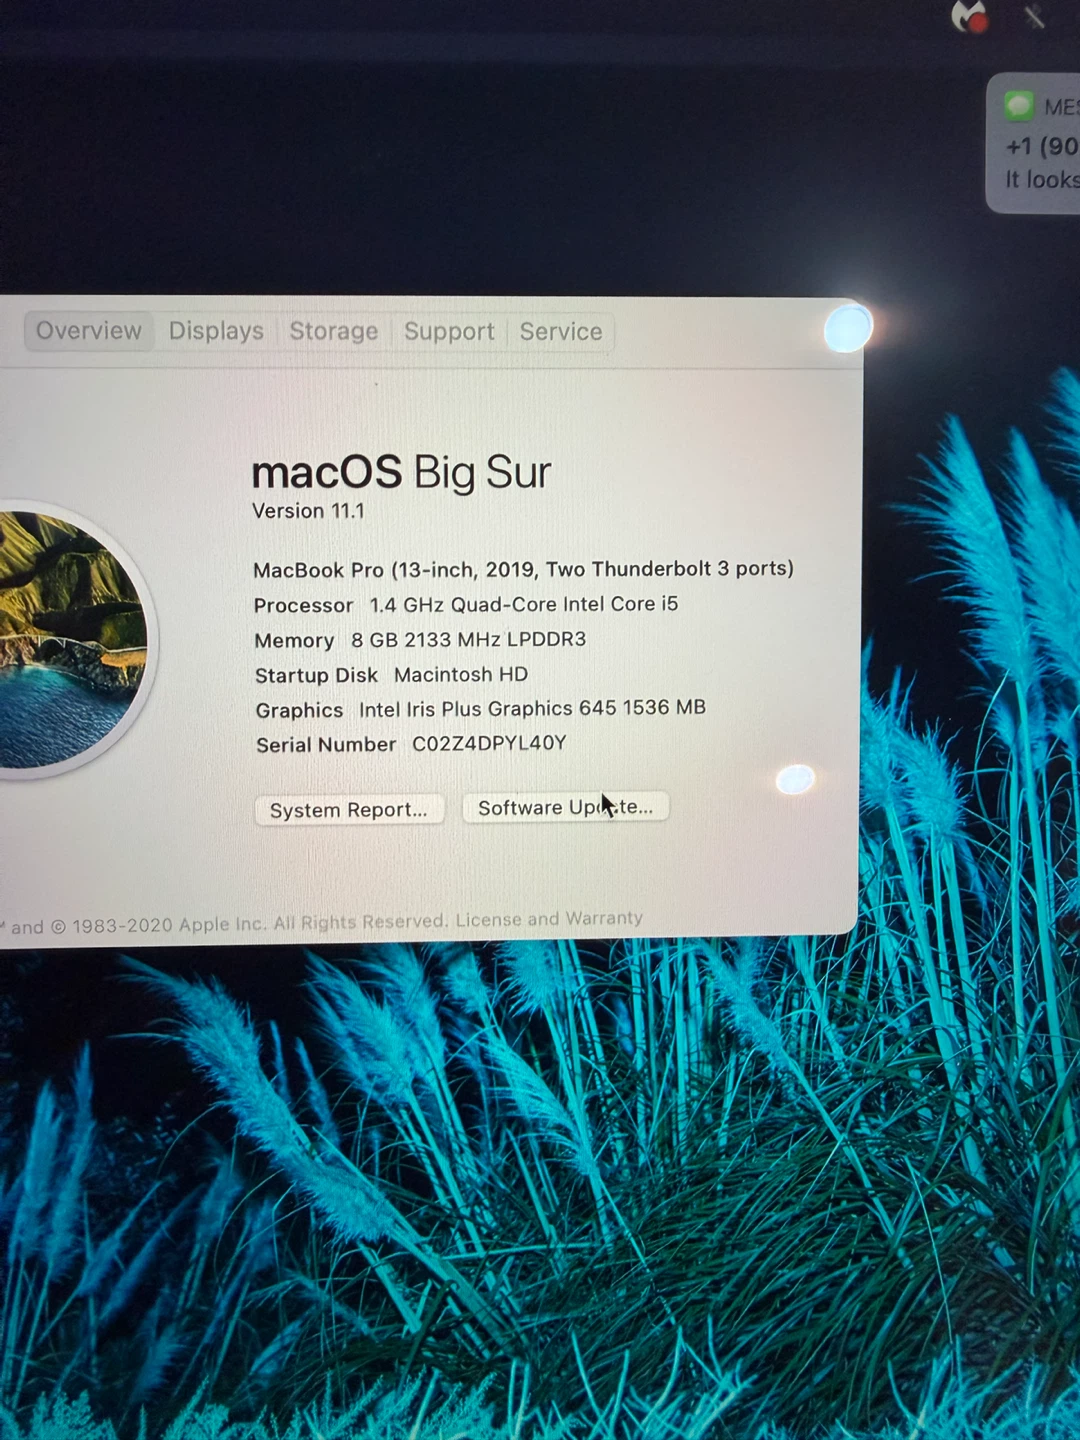Open the Displays tab
1080x1440 pixels.
pyautogui.click(x=216, y=331)
